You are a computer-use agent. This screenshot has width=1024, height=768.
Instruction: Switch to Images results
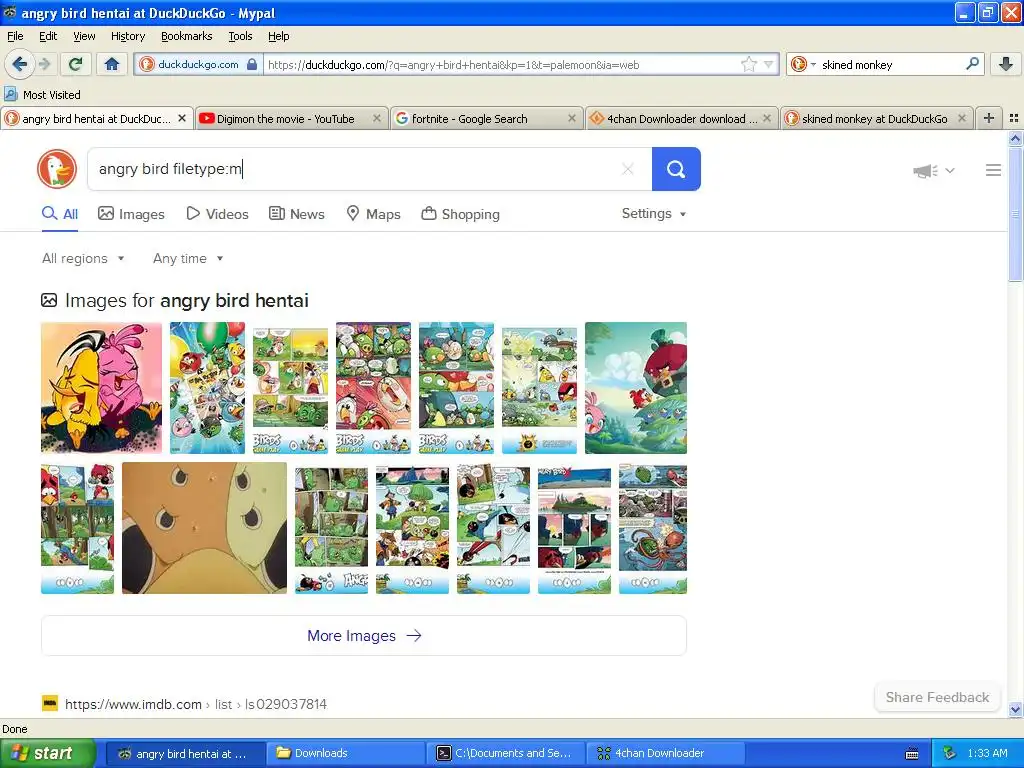[x=131, y=214]
